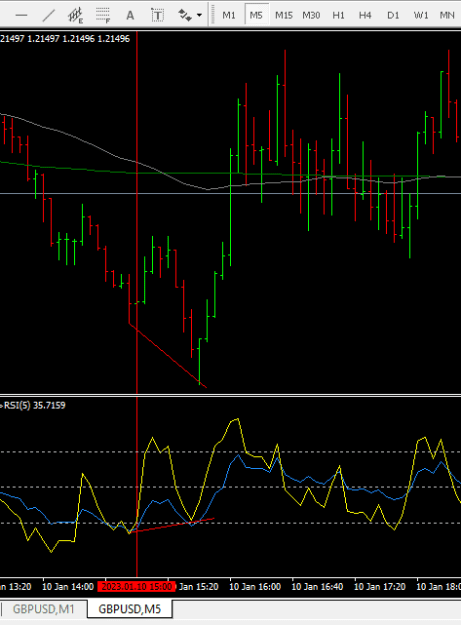Switch chart to H1 timeframe

pyautogui.click(x=338, y=15)
